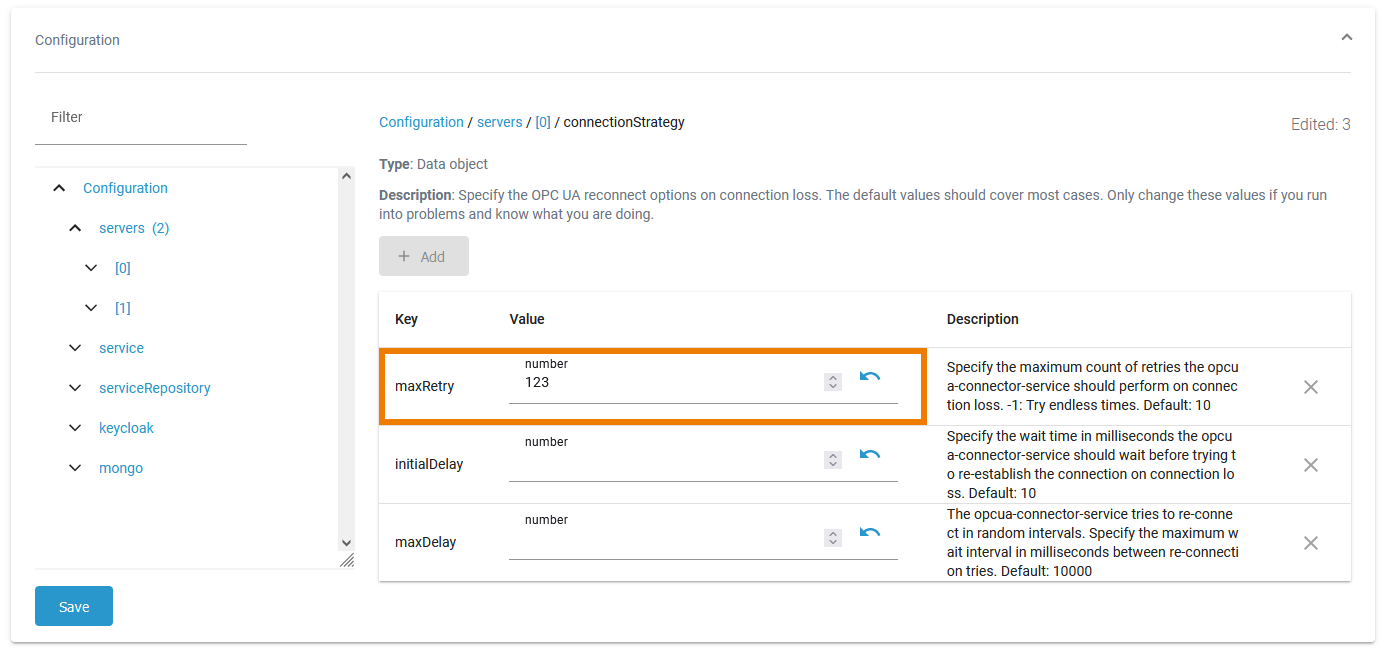Click the servers breadcrumb link
Viewport: 1385px width, 651px height.
click(499, 122)
